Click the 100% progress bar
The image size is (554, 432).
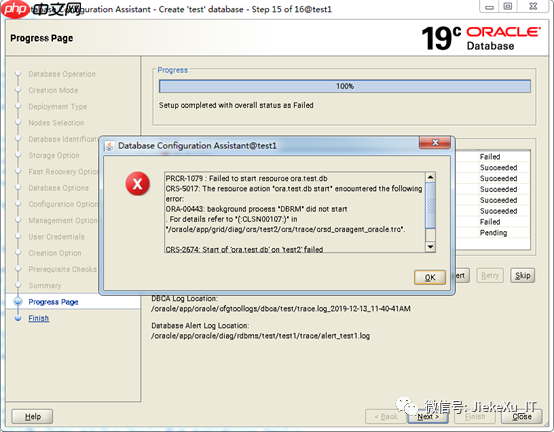click(x=345, y=86)
